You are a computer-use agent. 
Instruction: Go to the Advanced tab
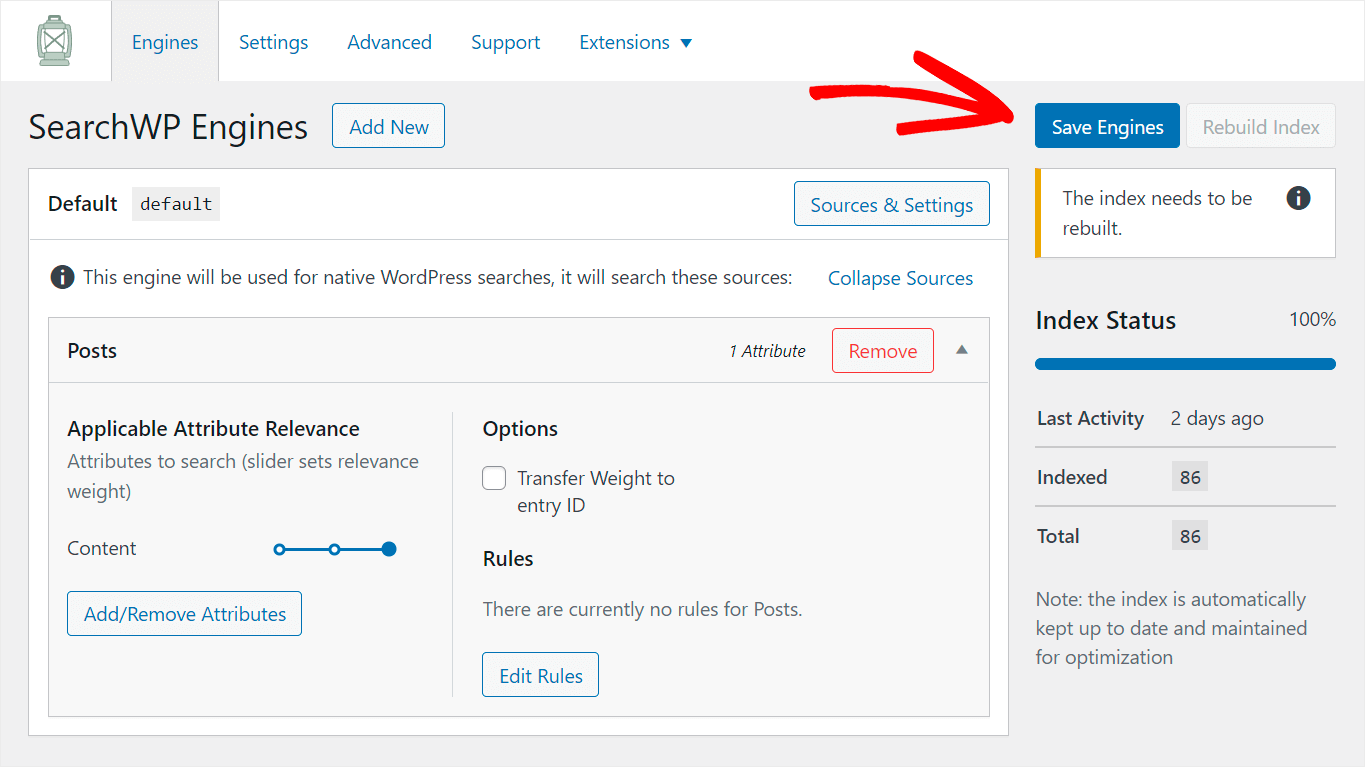389,42
